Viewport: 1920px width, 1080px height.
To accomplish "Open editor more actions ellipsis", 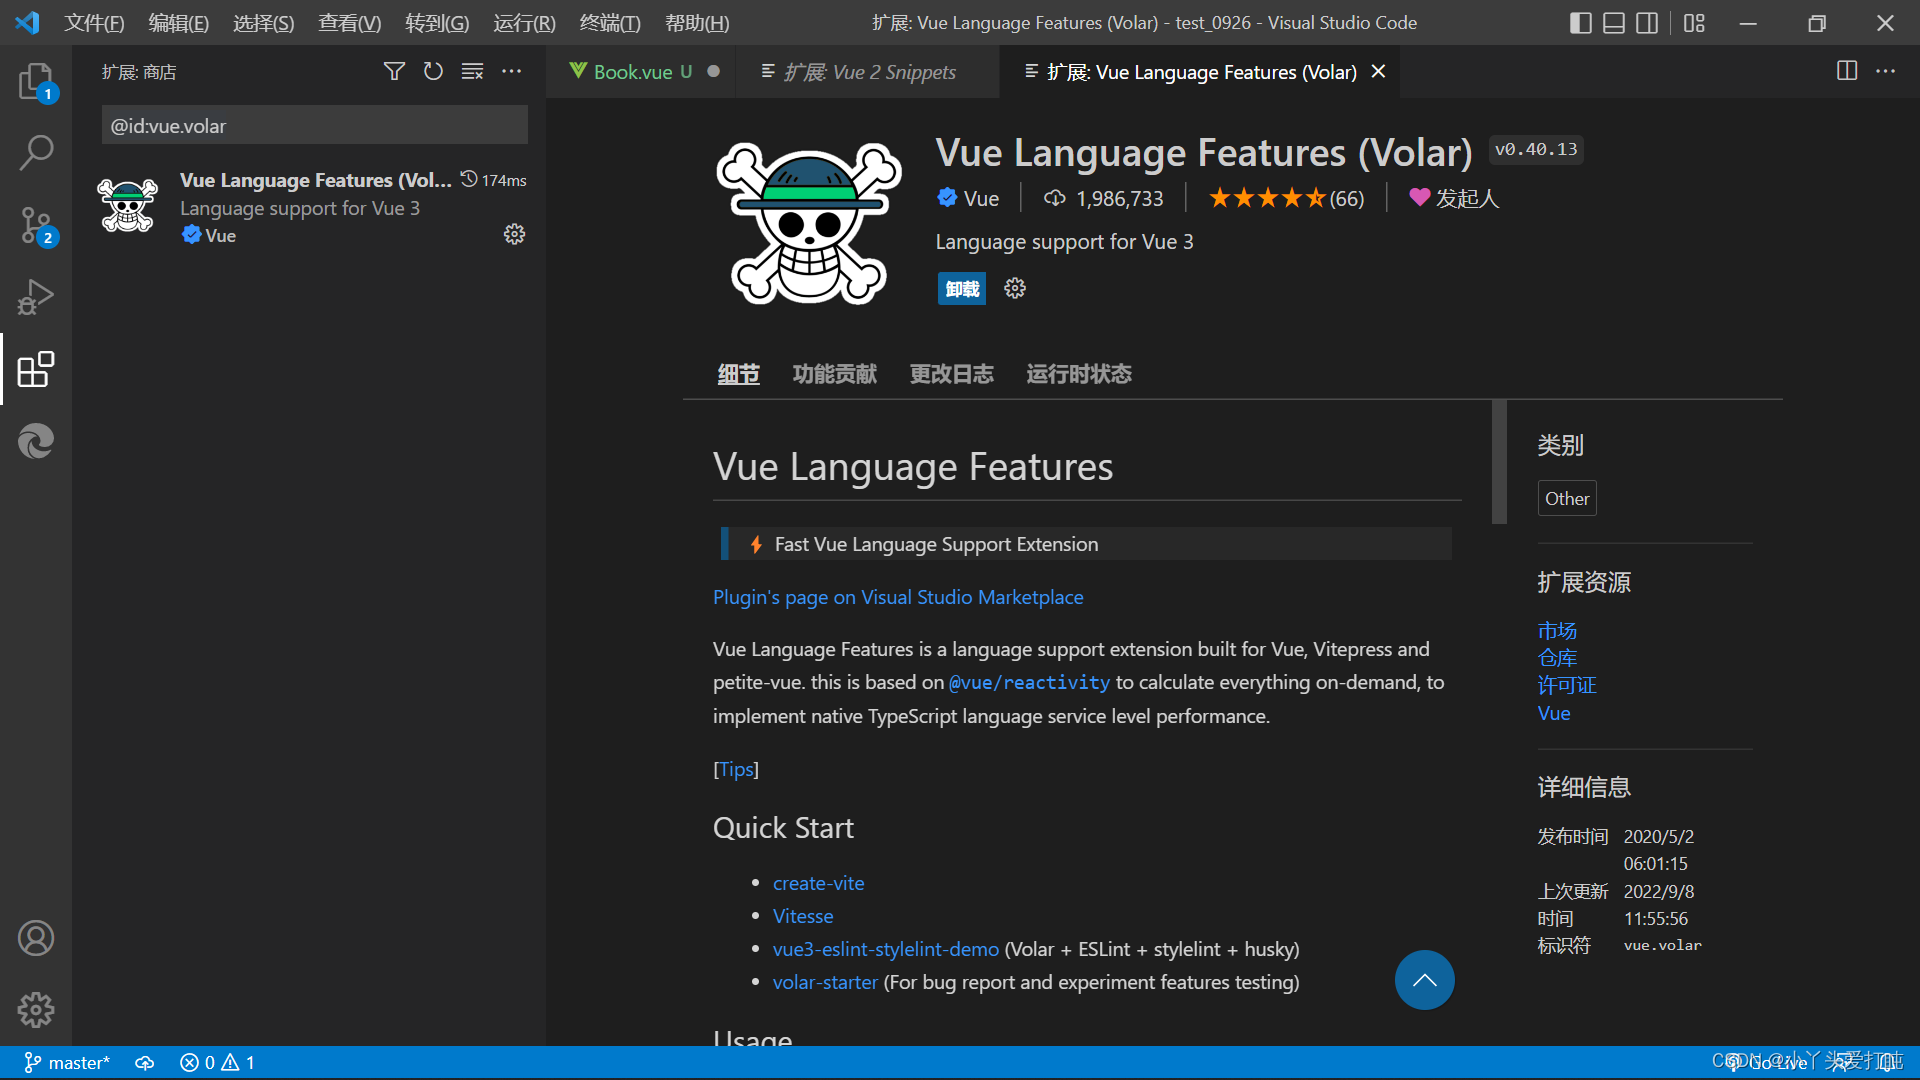I will (1885, 71).
